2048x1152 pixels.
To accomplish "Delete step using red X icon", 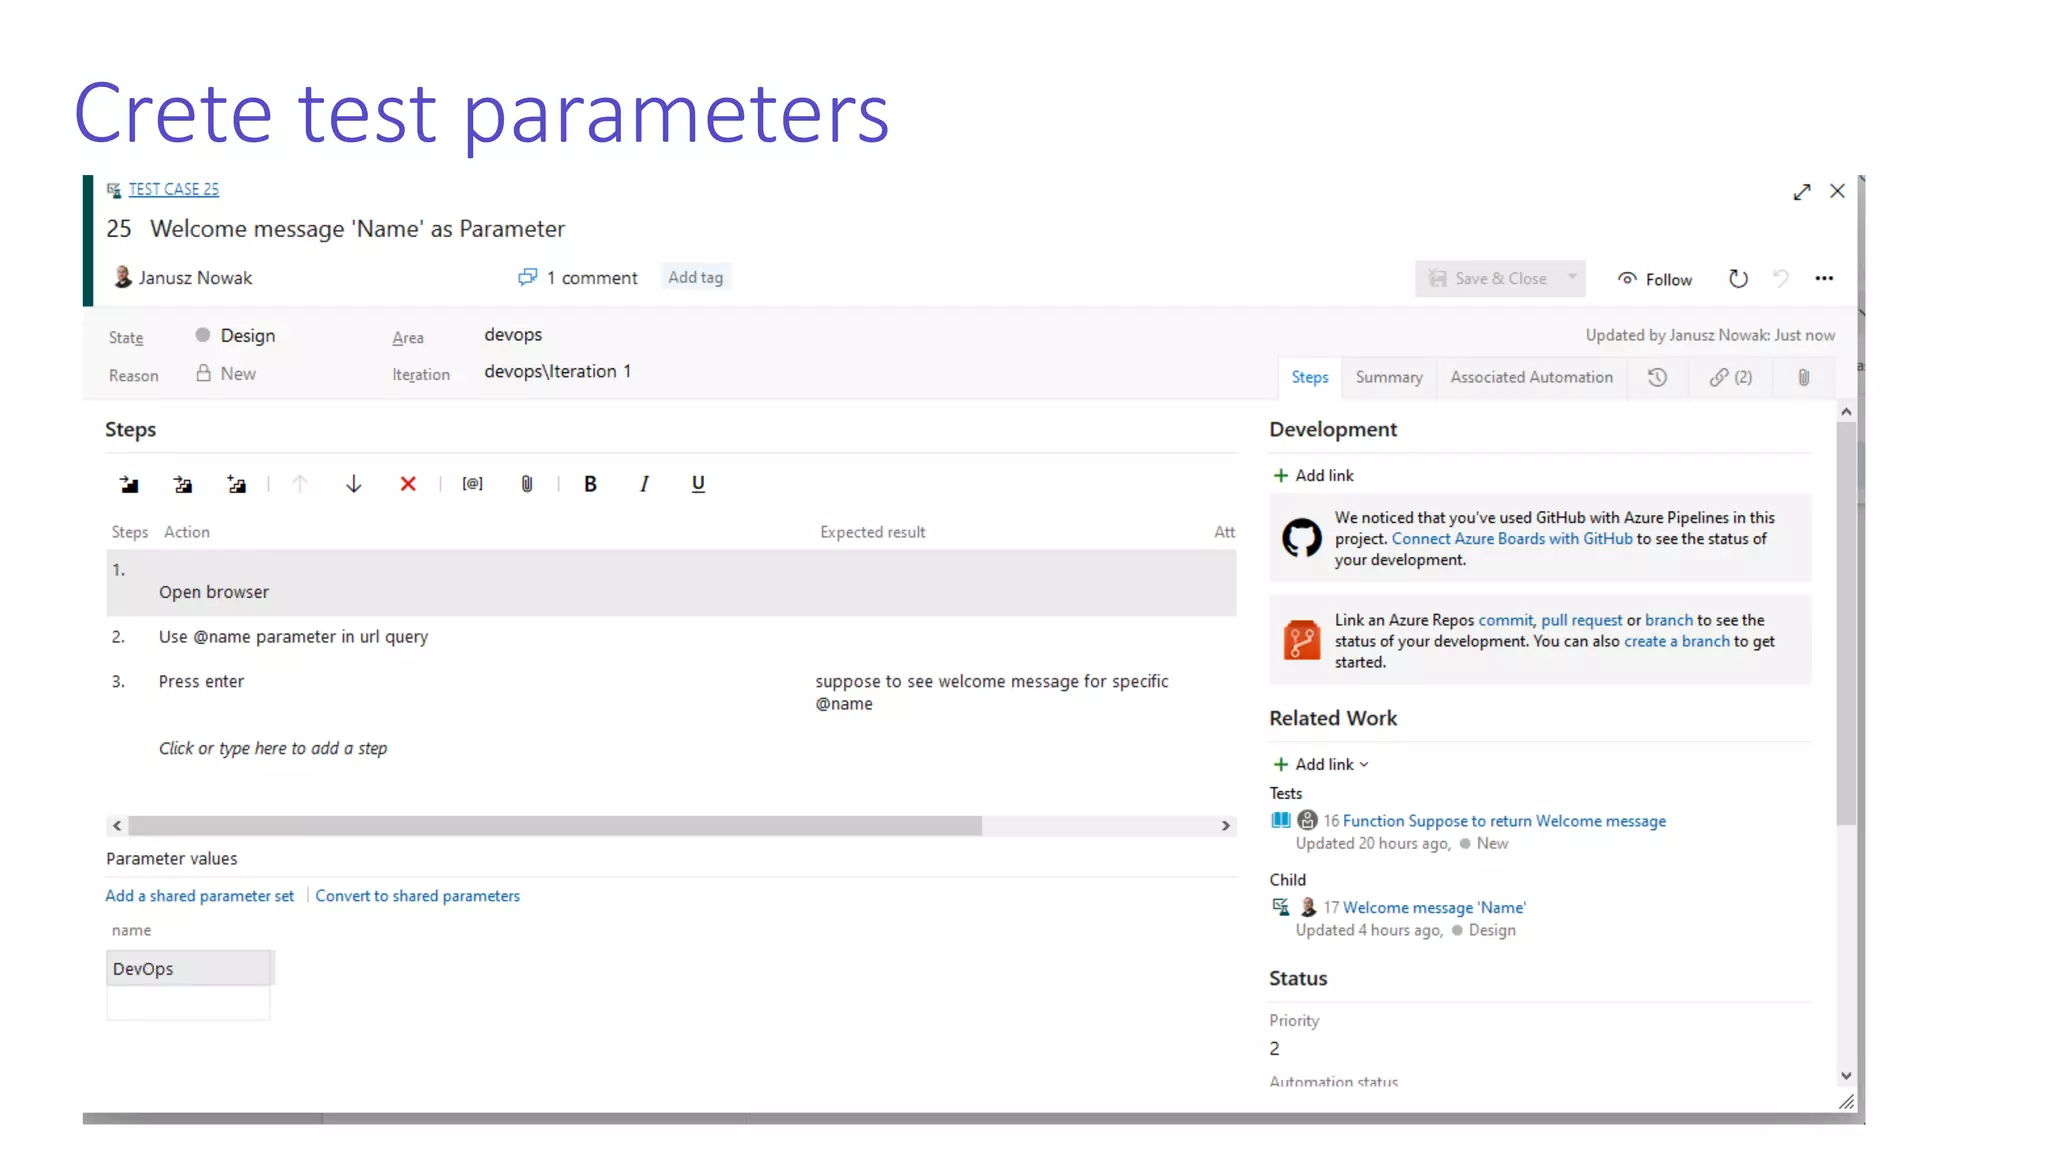I will (x=408, y=485).
